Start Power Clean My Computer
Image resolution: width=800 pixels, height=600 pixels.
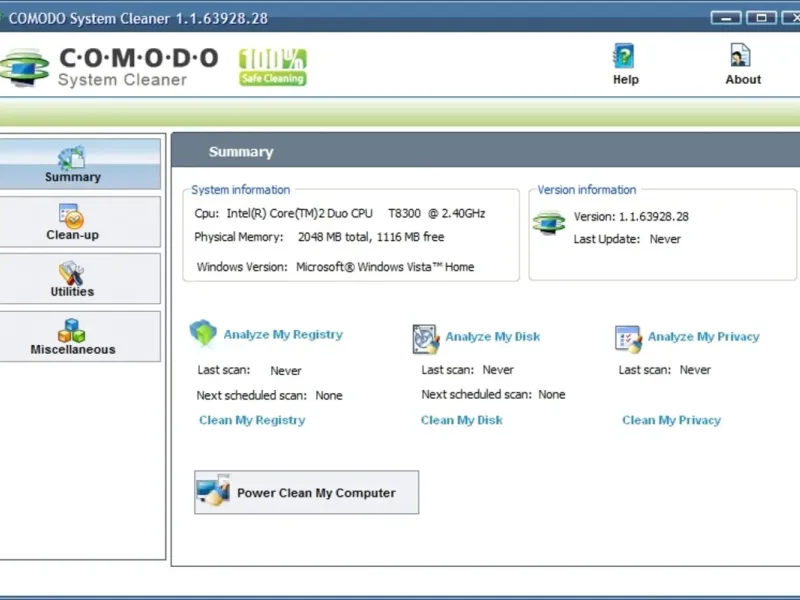[307, 492]
